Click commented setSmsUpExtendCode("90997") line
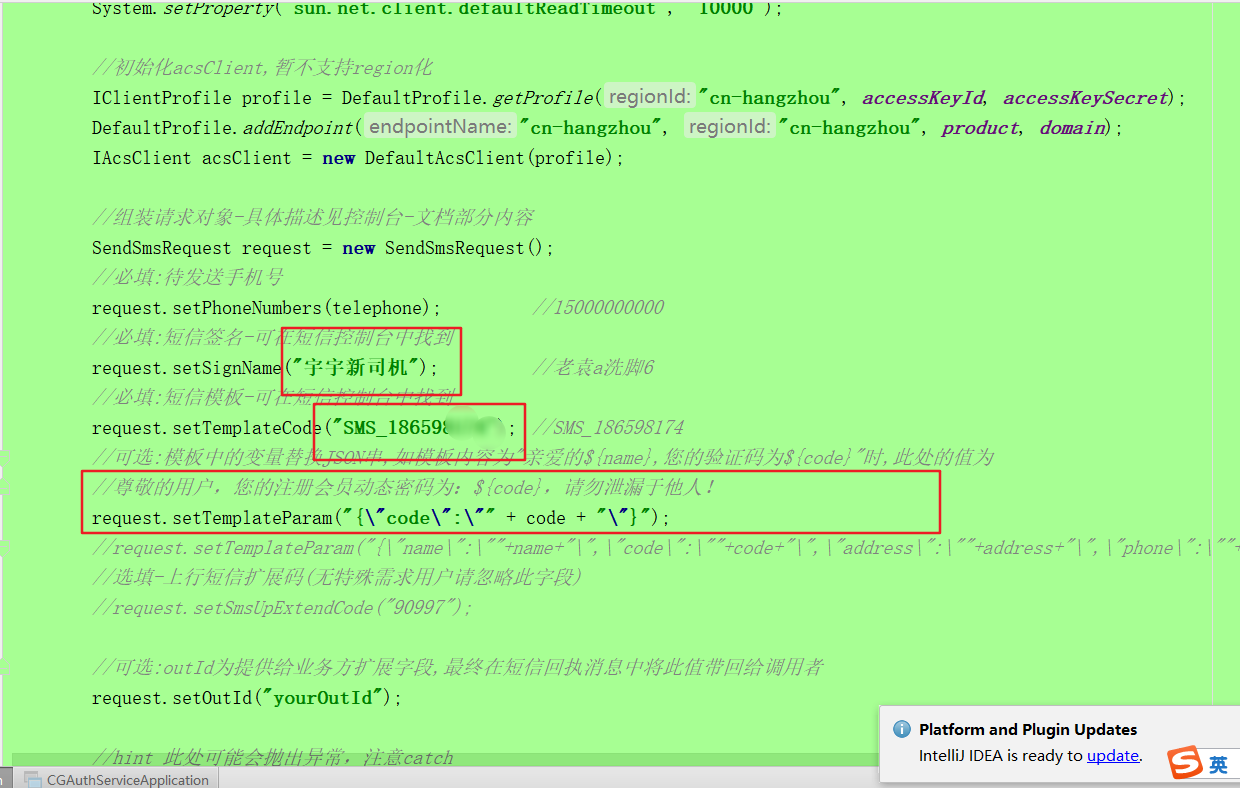This screenshot has width=1240, height=788. click(283, 608)
